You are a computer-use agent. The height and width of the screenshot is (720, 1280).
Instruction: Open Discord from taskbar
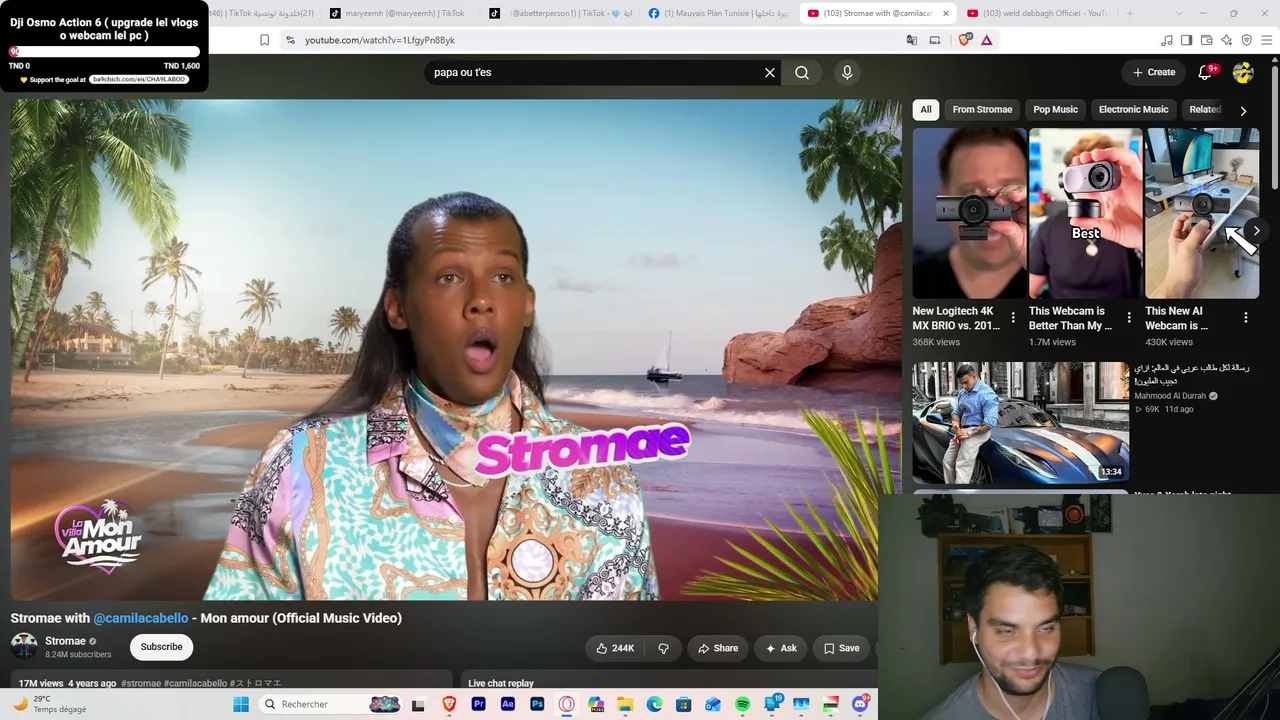click(x=860, y=704)
